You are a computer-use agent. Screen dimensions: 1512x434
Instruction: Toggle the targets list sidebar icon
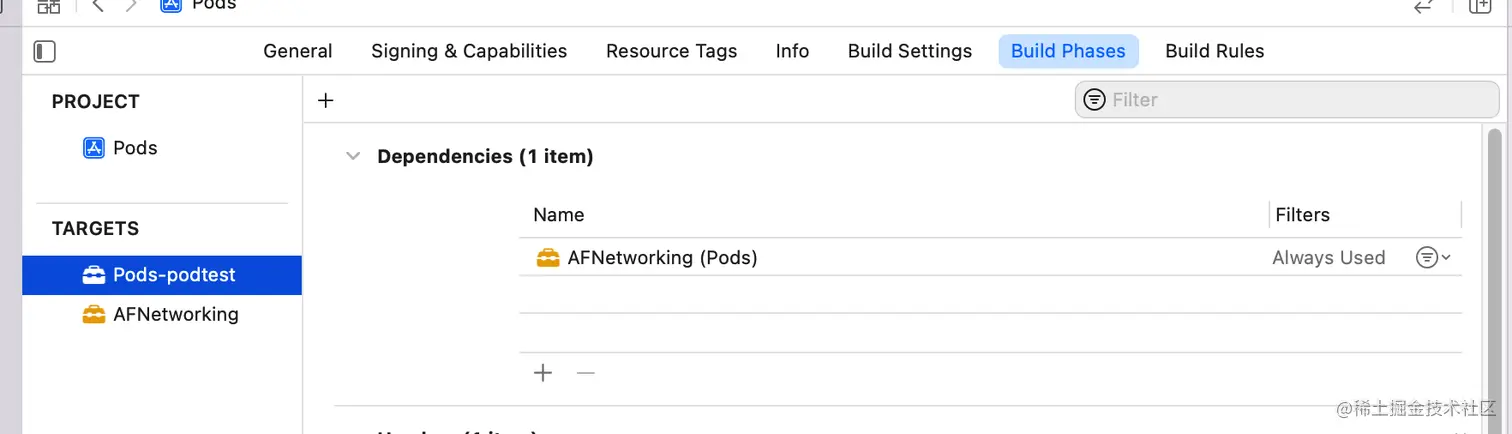(45, 51)
